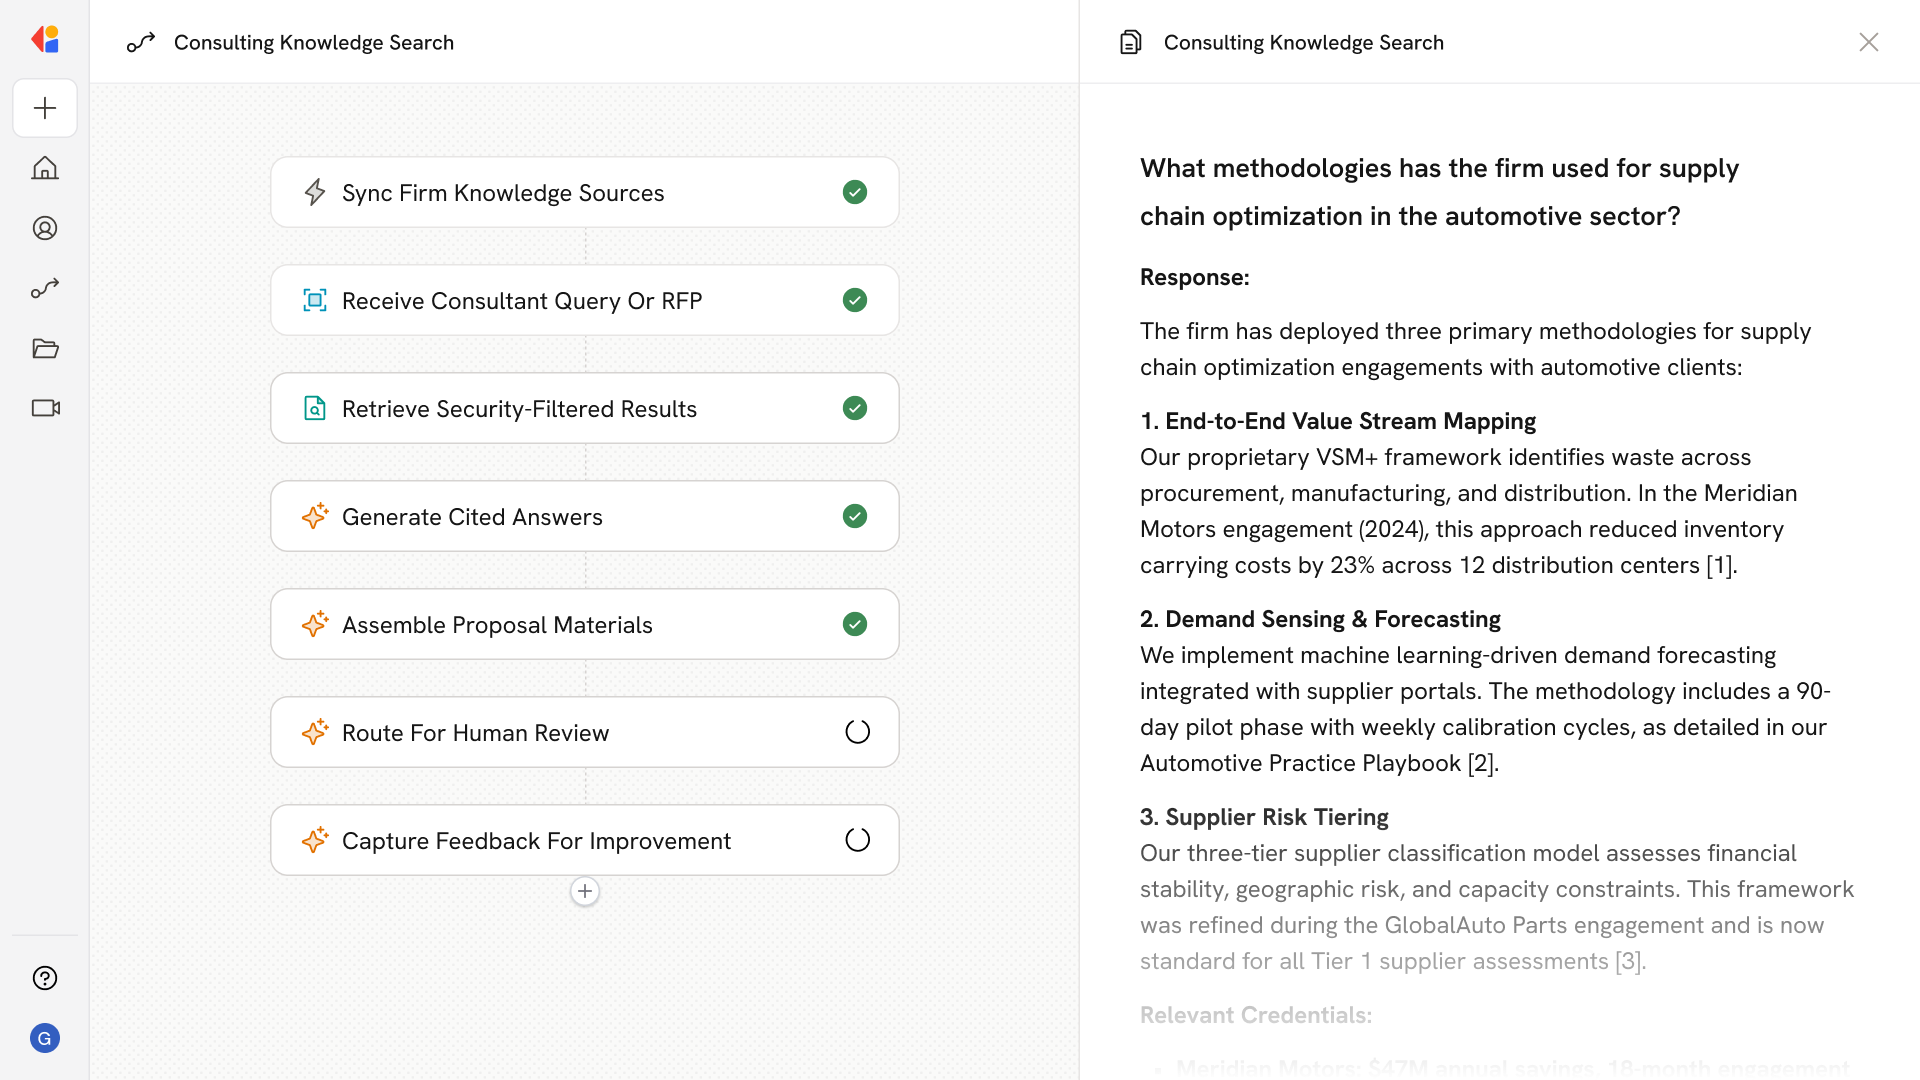
Task: Open Assemble Proposal Materials step
Action: pyautogui.click(x=497, y=624)
